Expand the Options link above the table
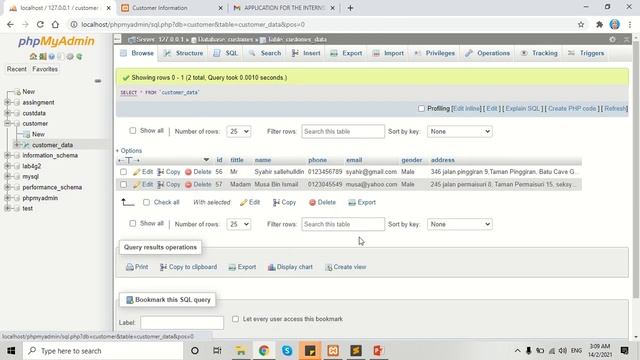This screenshot has width=640, height=360. tap(129, 151)
